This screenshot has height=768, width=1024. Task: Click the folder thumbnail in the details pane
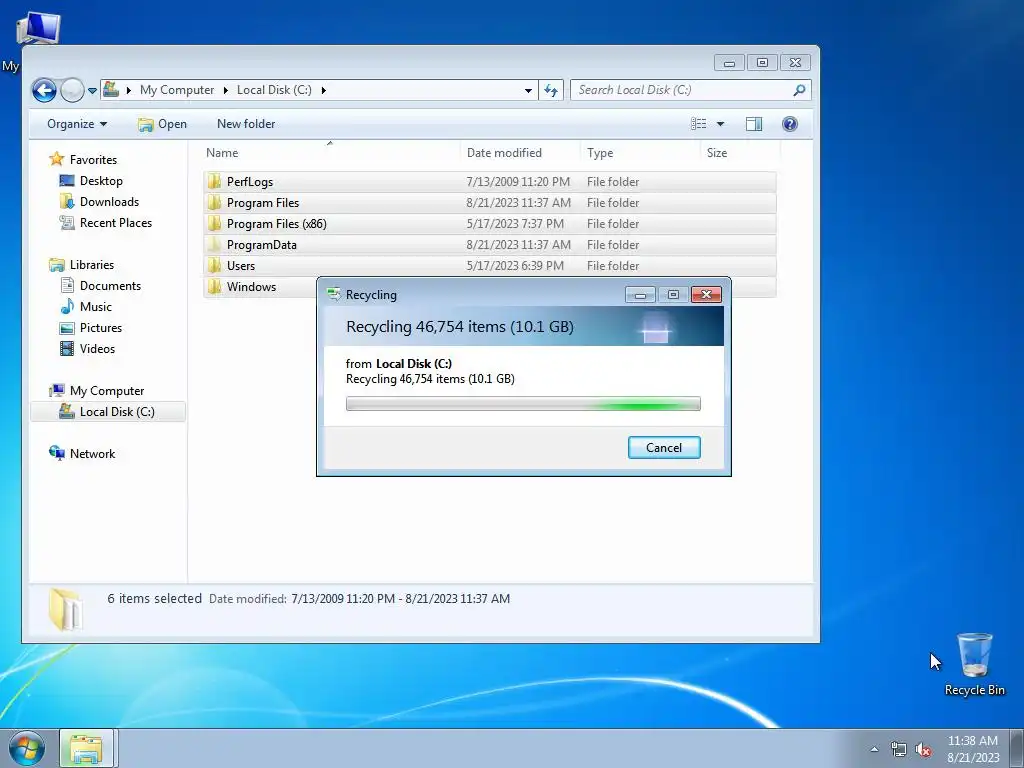65,609
